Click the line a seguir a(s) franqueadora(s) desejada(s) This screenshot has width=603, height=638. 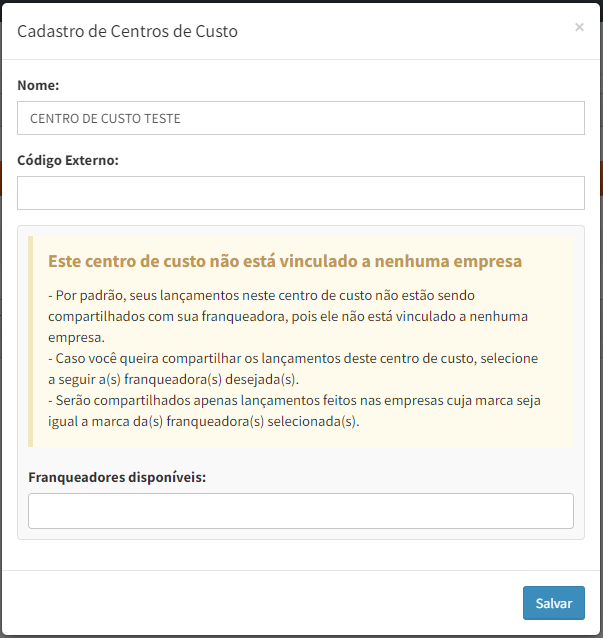[173, 379]
